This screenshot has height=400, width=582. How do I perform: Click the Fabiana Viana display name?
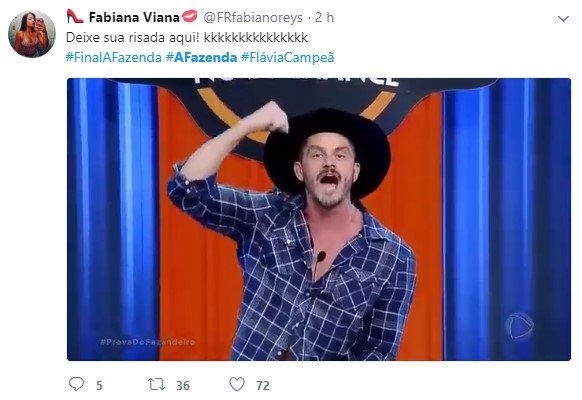tap(134, 17)
